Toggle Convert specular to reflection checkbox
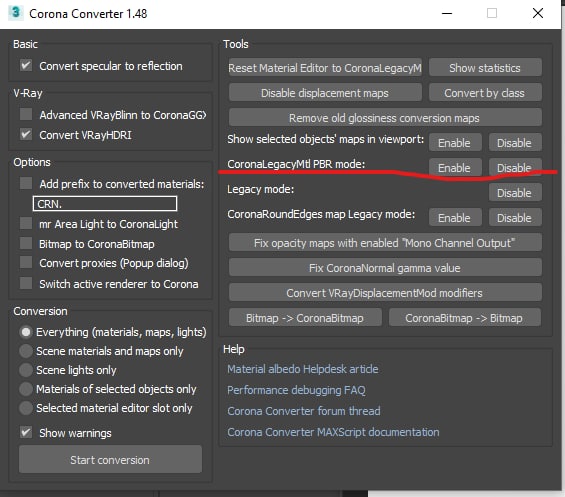 click(x=26, y=66)
